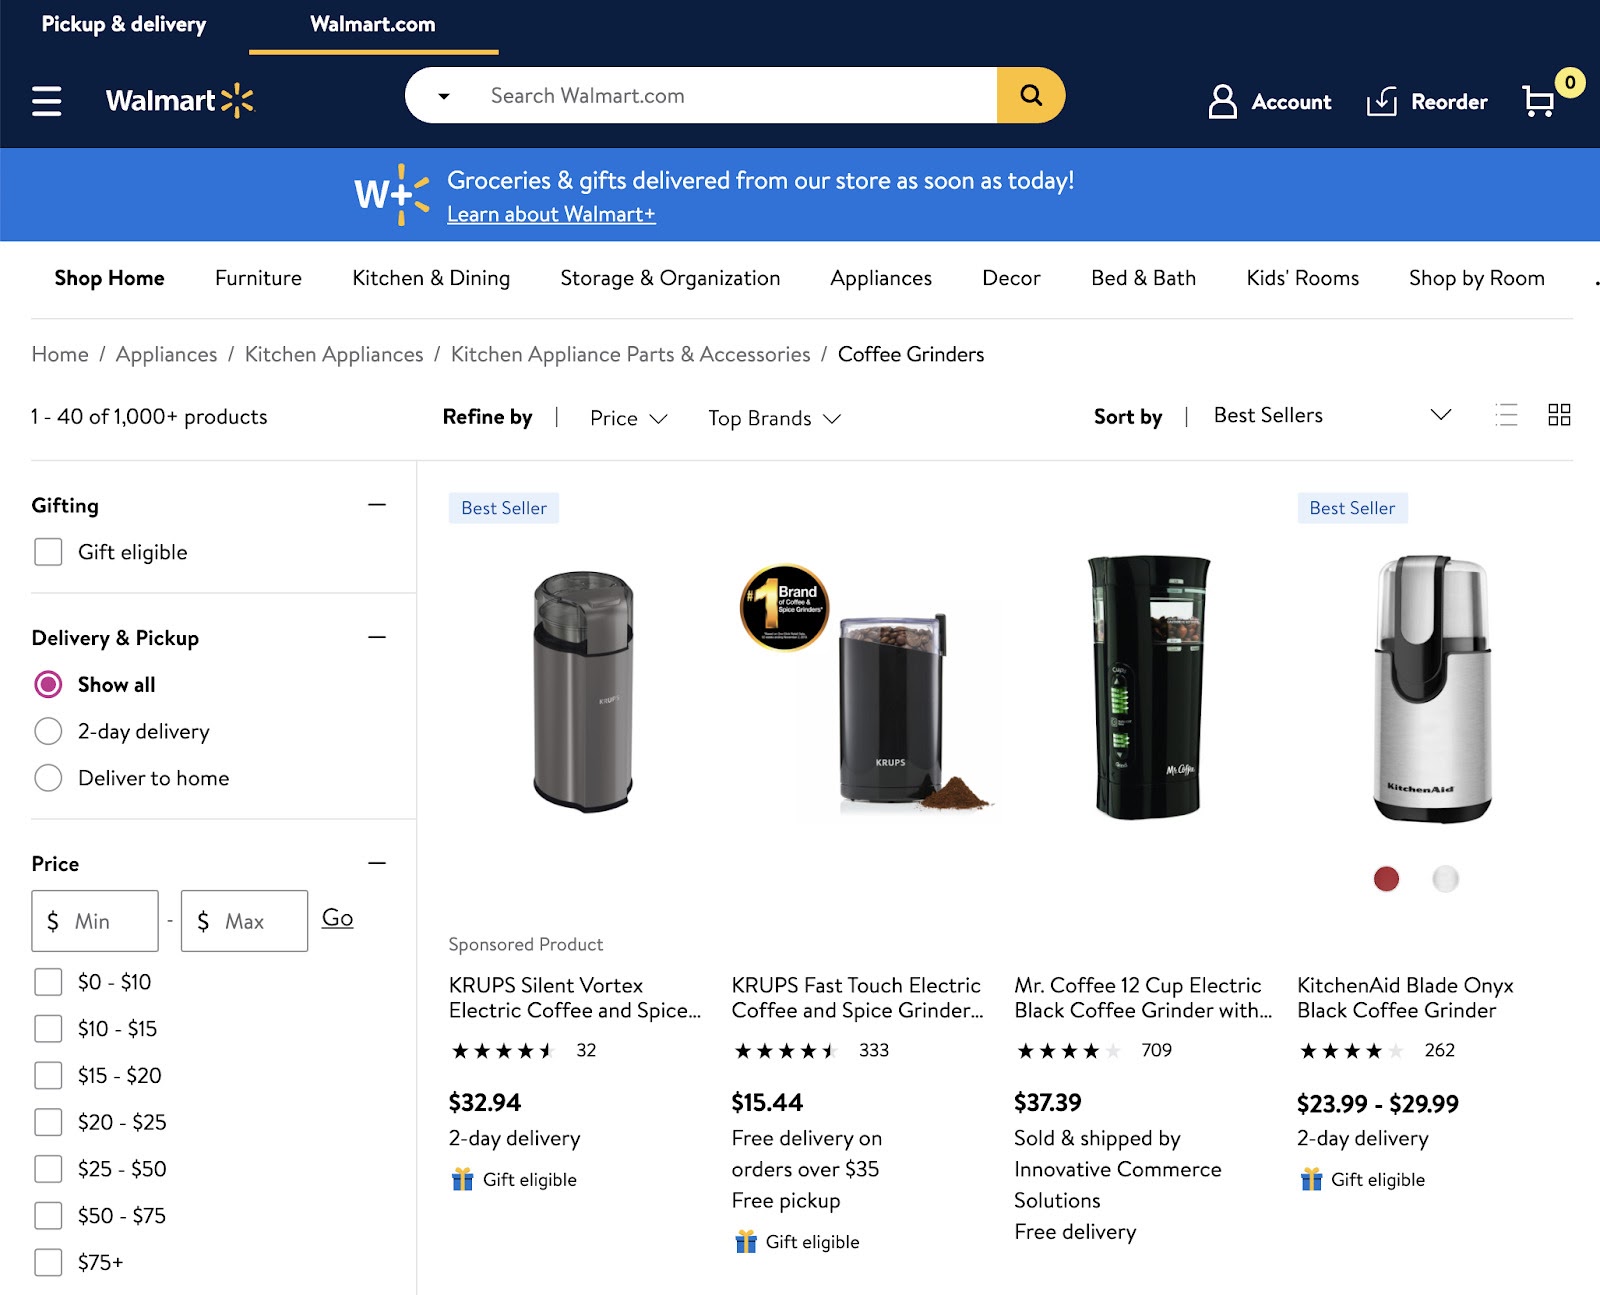Click gift icon under KRUPS Silent Vortex
This screenshot has height=1295, width=1600.
462,1179
